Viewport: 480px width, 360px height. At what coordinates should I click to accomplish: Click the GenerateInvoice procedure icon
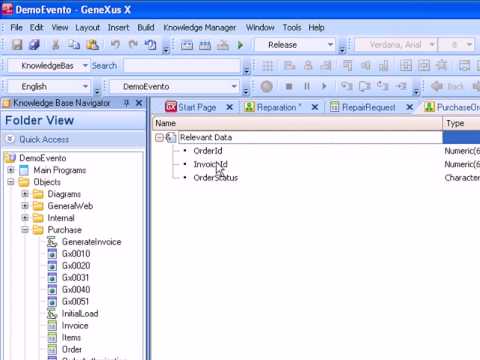click(52, 242)
